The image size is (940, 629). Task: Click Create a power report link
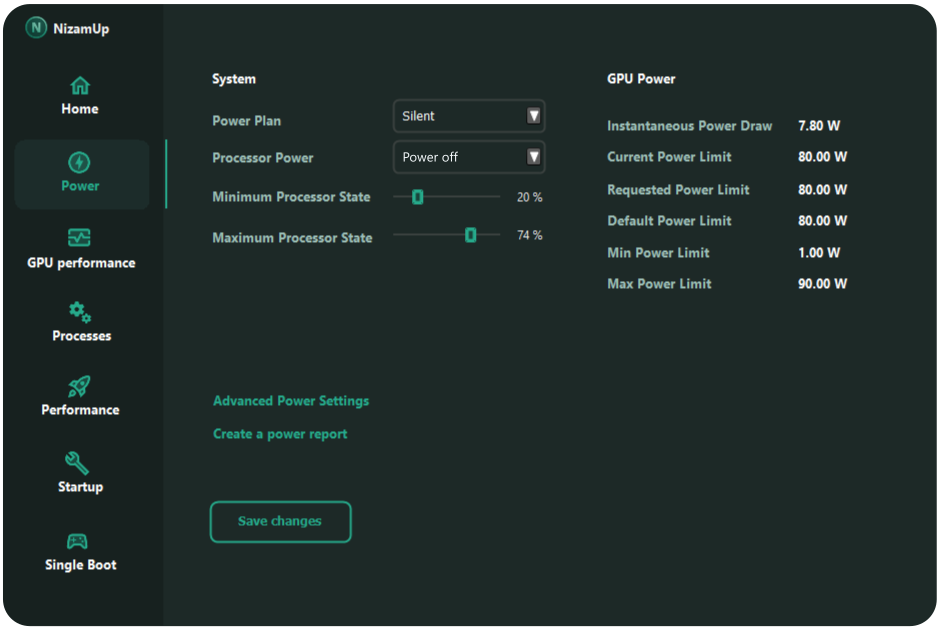pyautogui.click(x=280, y=434)
